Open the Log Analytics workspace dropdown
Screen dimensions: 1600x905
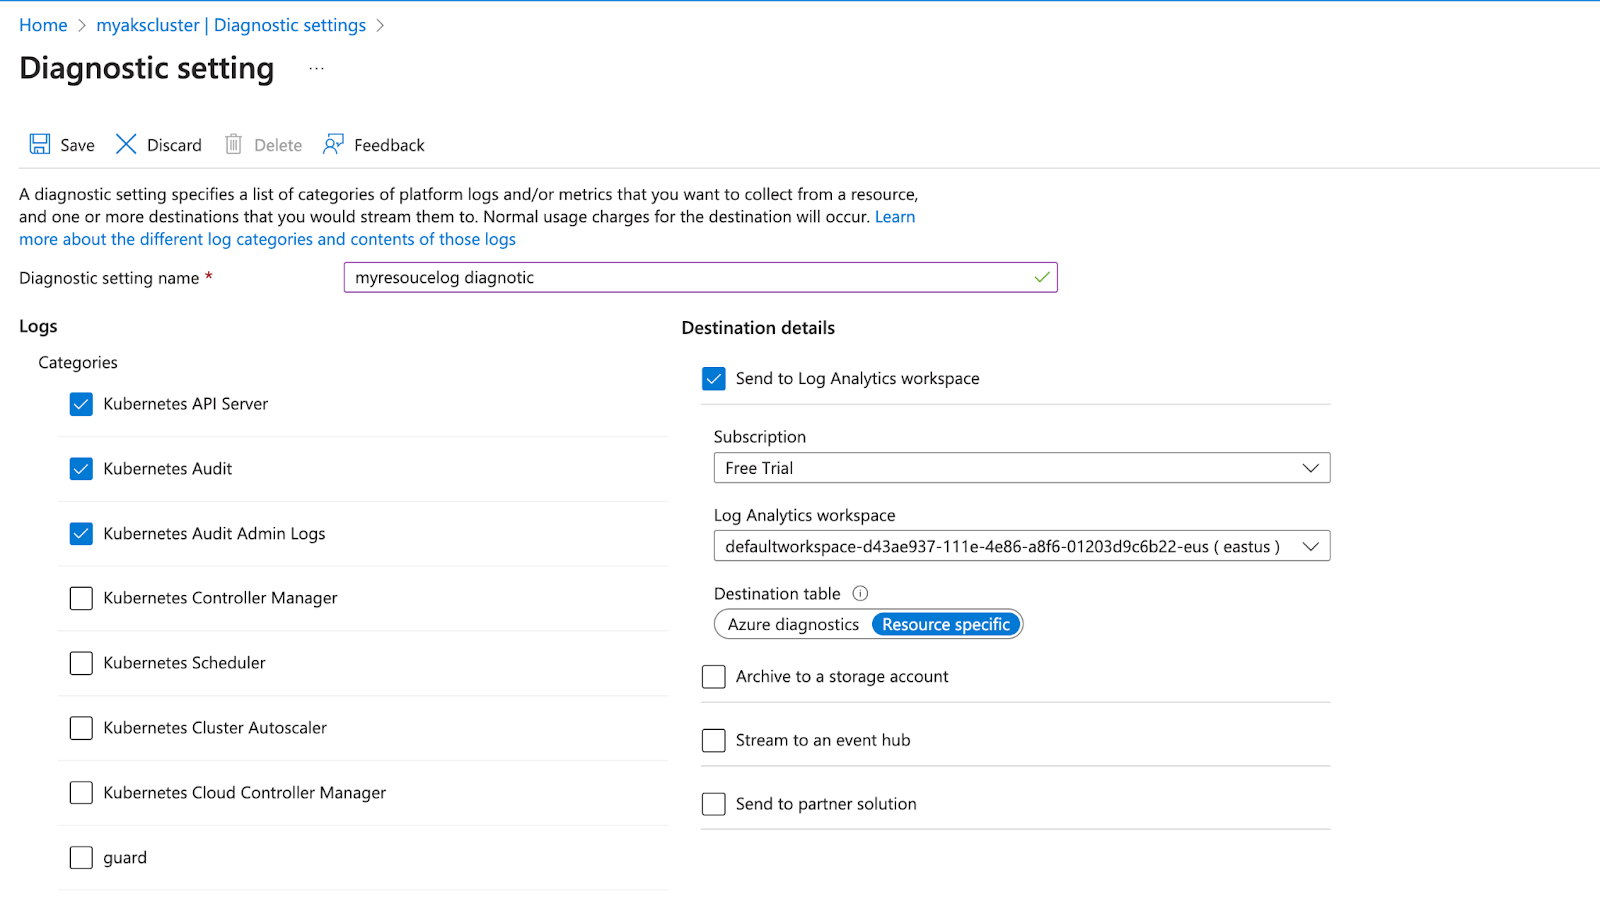(1022, 546)
